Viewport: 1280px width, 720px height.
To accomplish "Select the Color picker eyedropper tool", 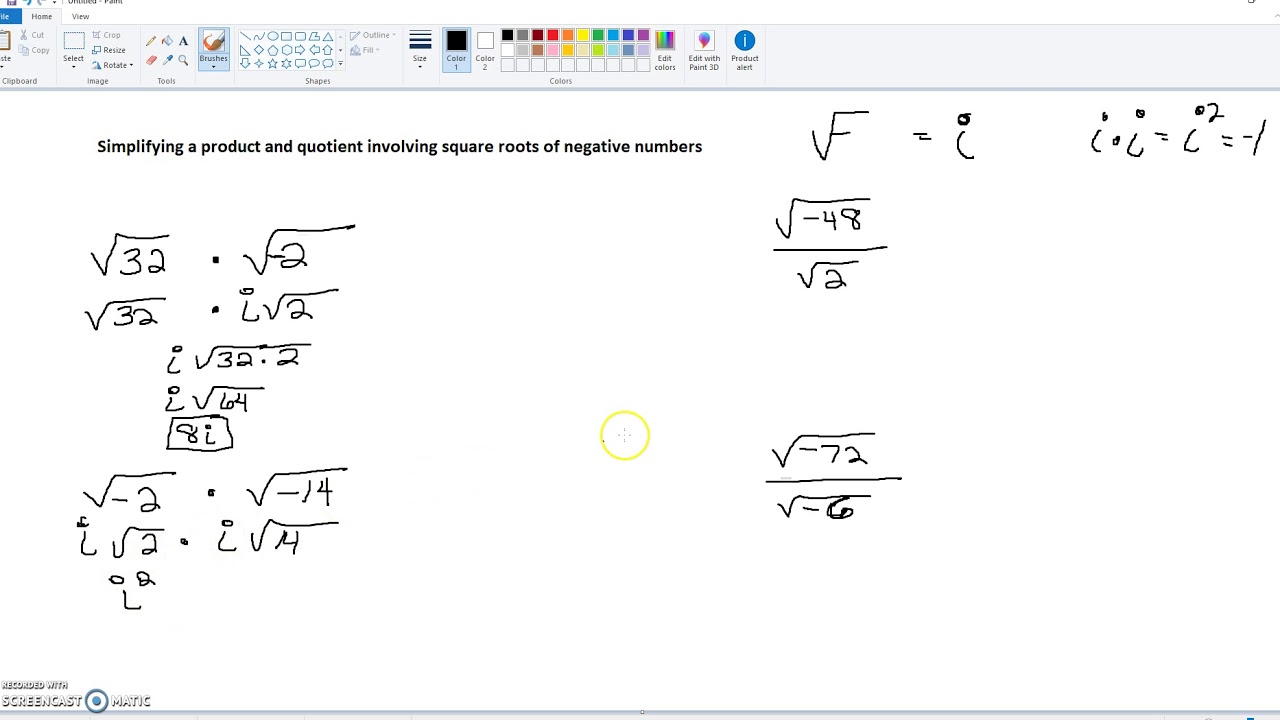I will coord(167,60).
